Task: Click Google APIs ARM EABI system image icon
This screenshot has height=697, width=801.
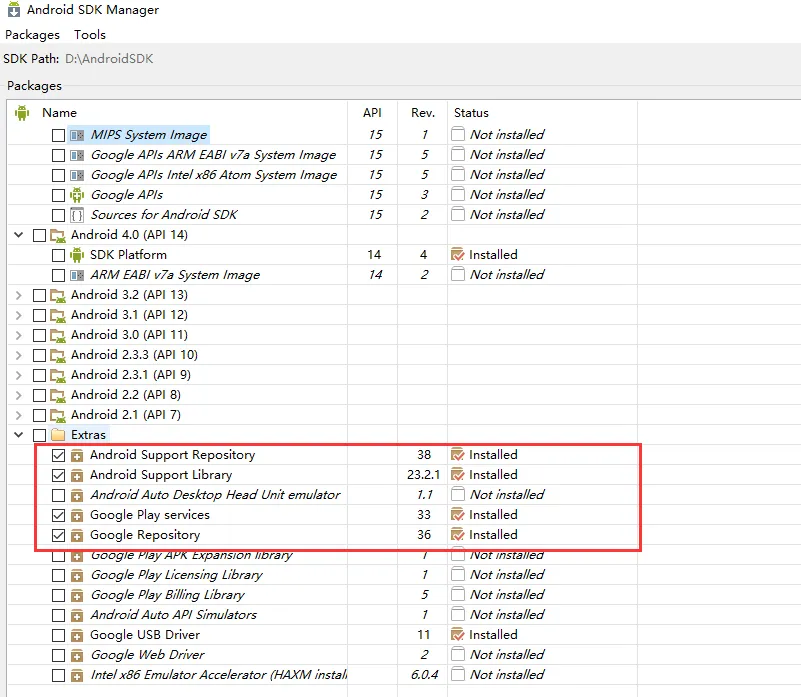Action: 77,155
